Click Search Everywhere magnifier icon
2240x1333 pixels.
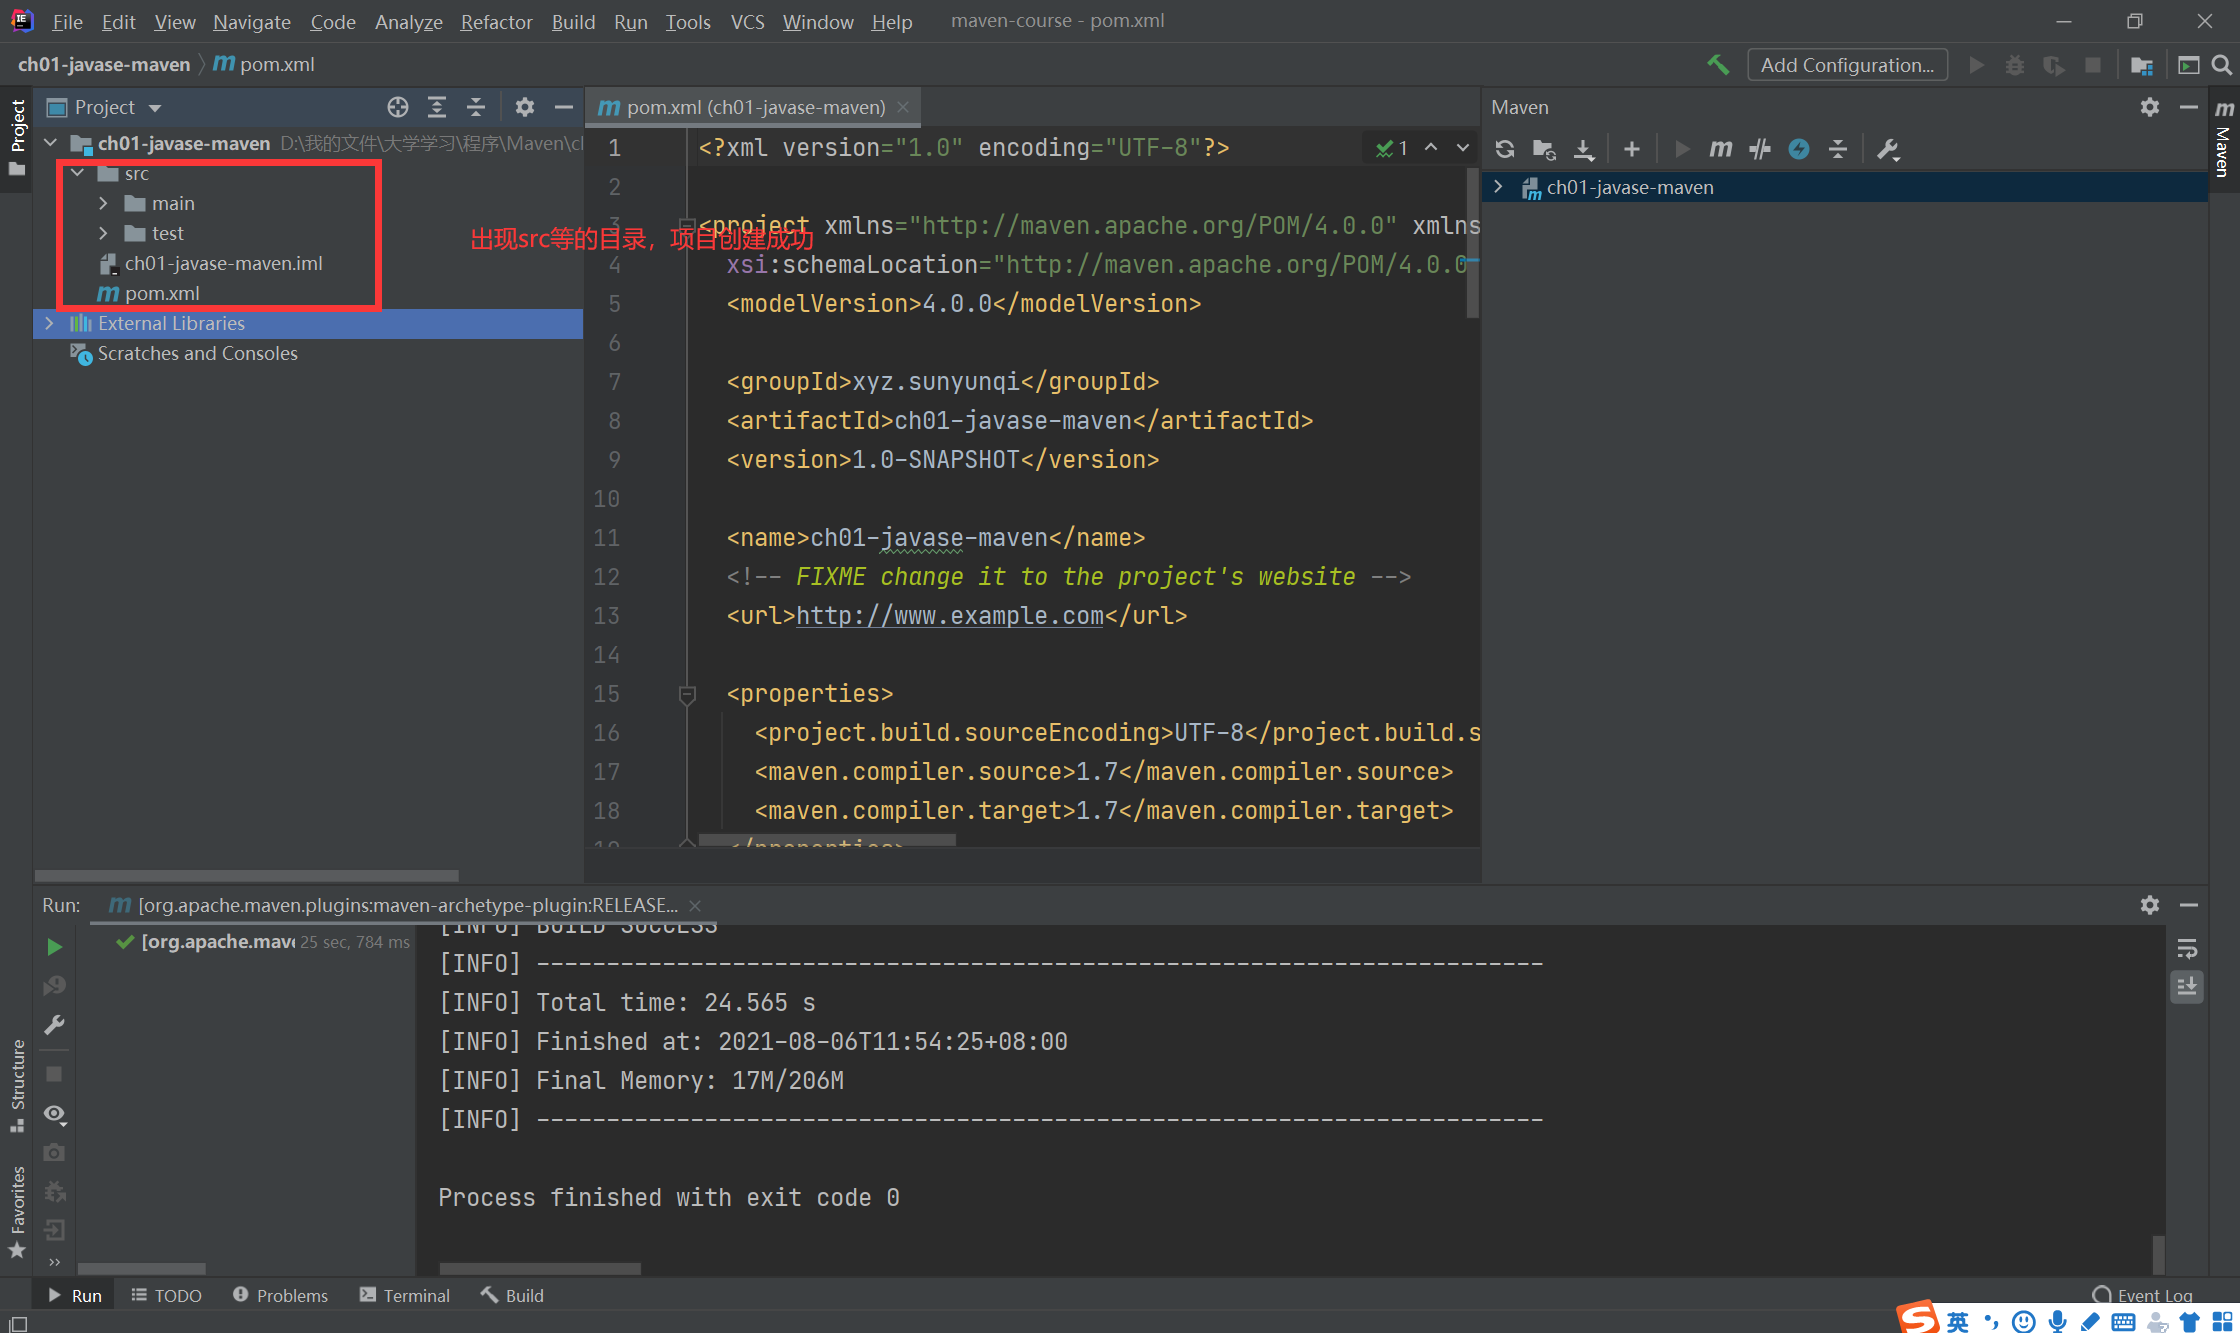pos(2221,65)
